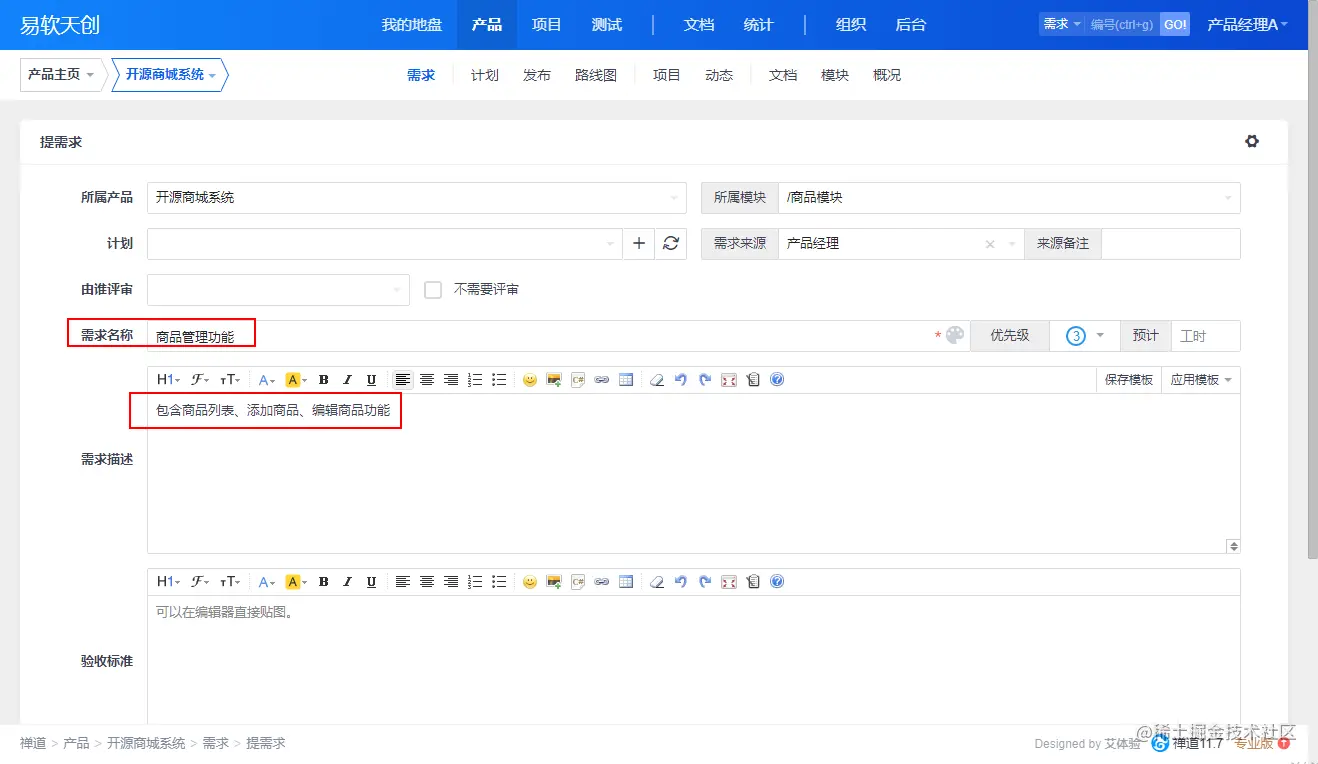Align right in the requirement description editor
Viewport: 1318px width, 764px height.
[x=451, y=380]
